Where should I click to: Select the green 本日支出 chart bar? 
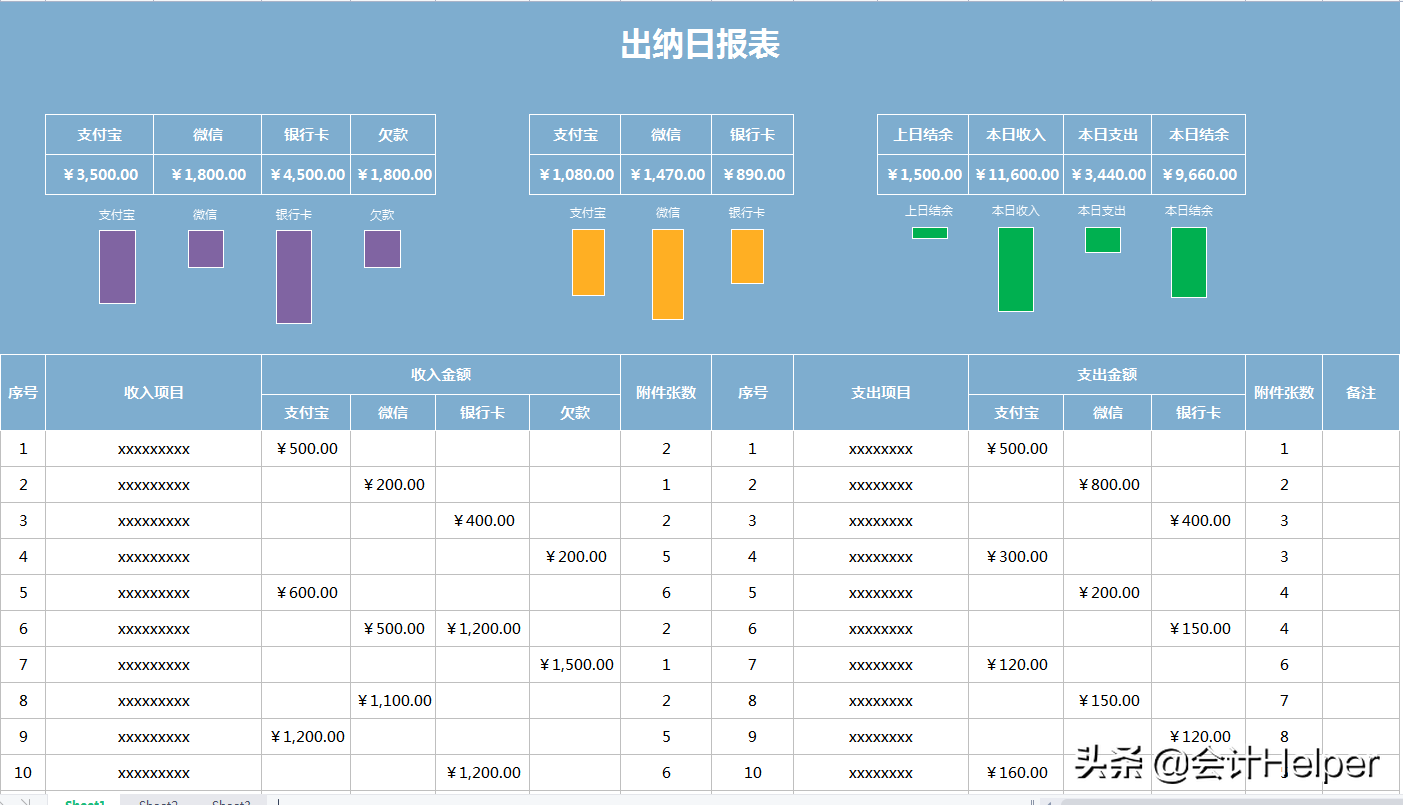(x=1103, y=240)
